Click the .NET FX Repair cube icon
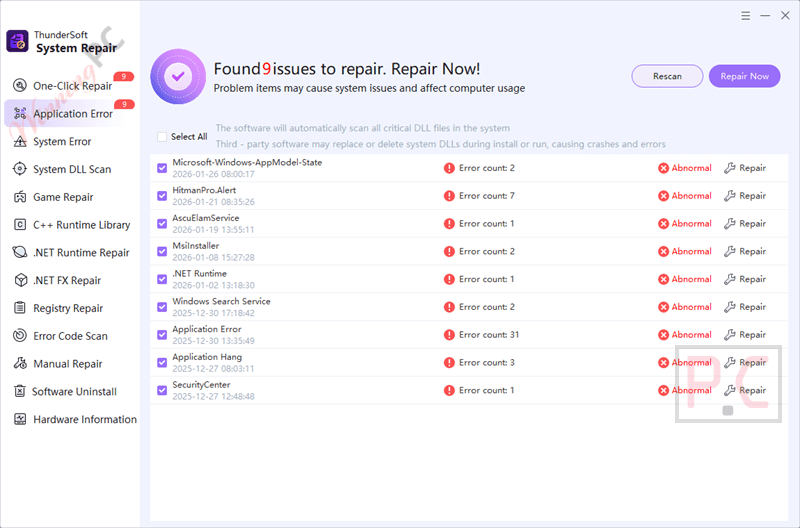Image resolution: width=800 pixels, height=528 pixels. [x=20, y=280]
